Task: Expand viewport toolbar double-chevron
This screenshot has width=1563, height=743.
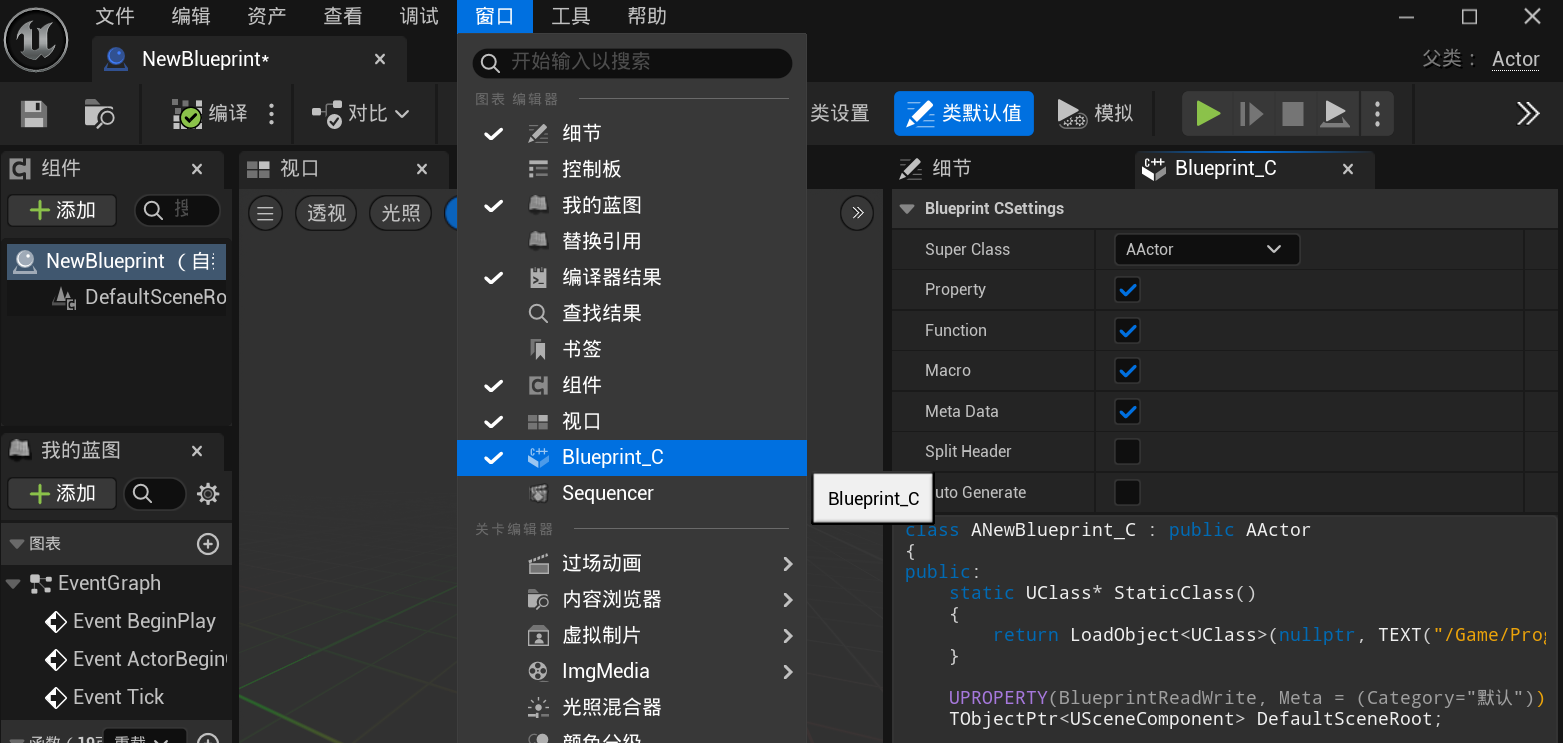Action: coord(857,212)
